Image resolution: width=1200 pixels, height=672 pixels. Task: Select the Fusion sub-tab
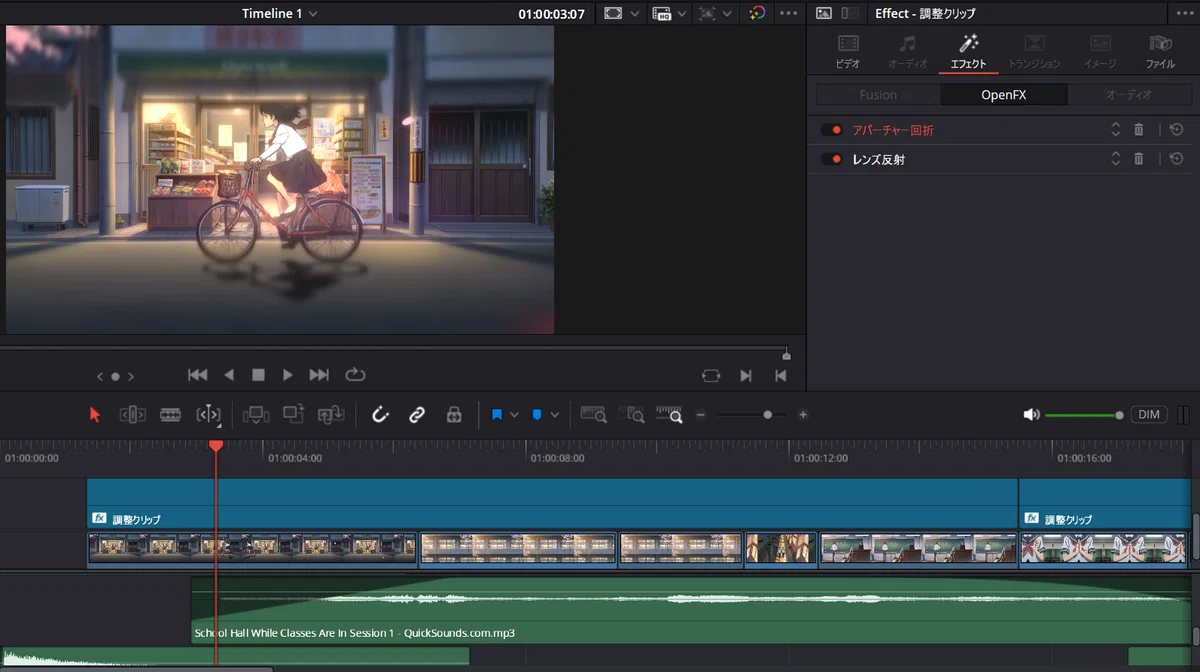point(878,95)
